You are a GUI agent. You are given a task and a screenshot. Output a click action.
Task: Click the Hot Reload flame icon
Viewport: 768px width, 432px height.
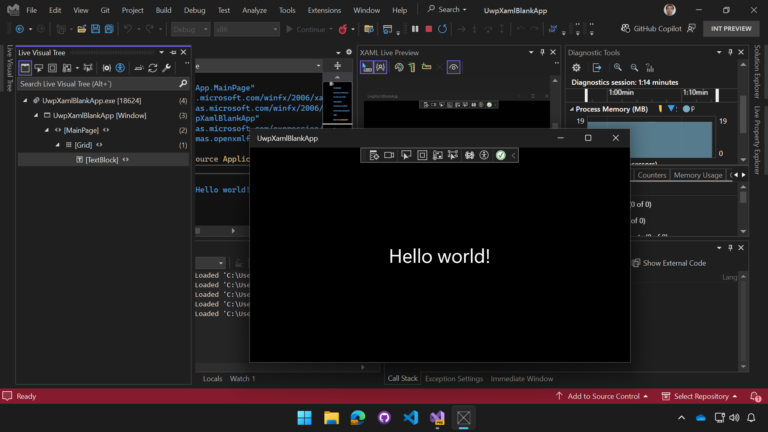343,29
